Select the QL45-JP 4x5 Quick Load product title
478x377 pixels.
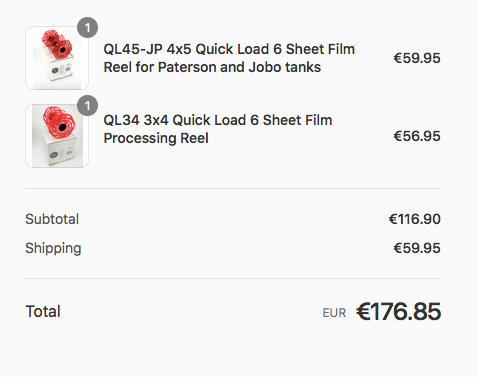point(229,58)
